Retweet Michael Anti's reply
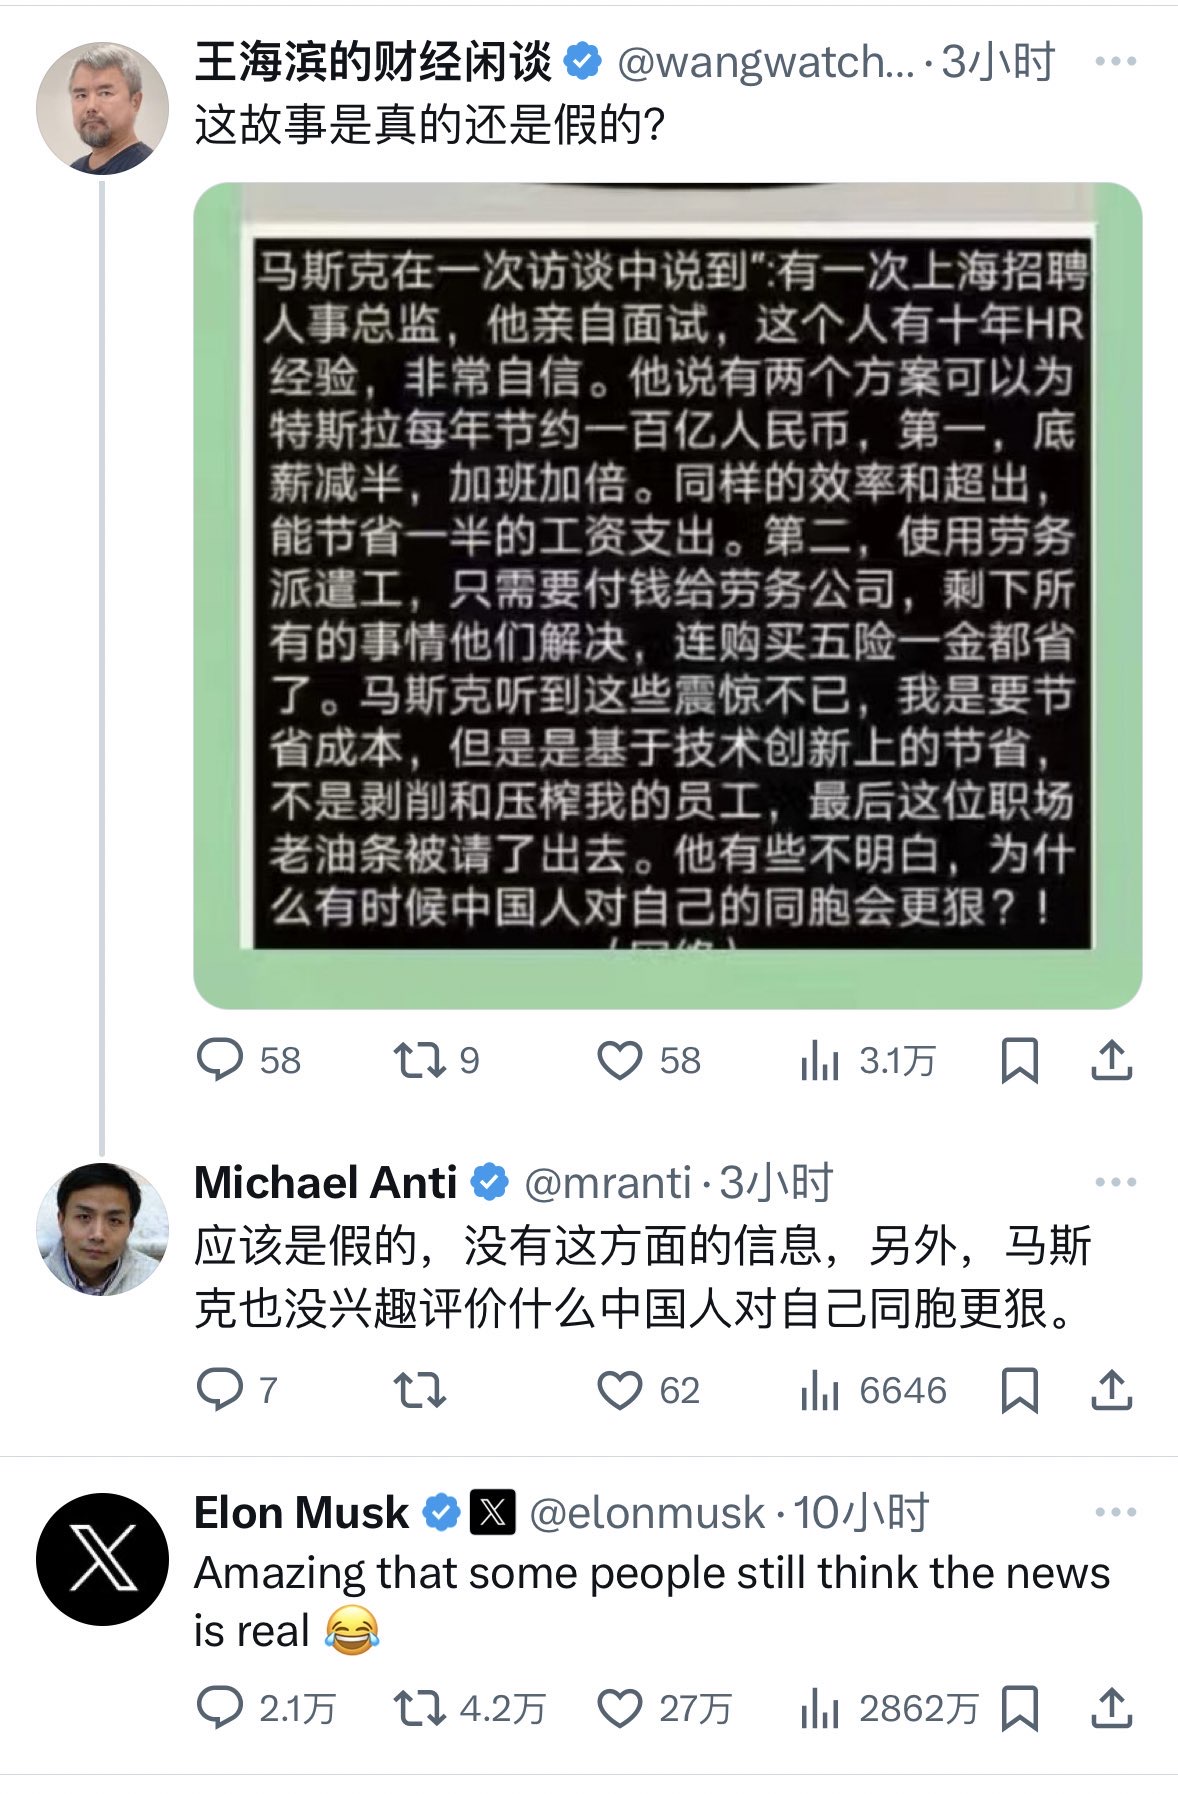The height and width of the screenshot is (1794, 1178). pos(419,1390)
